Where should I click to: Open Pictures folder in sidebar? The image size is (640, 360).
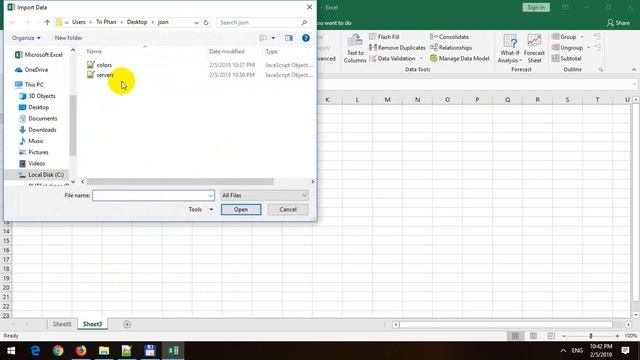click(x=33, y=152)
